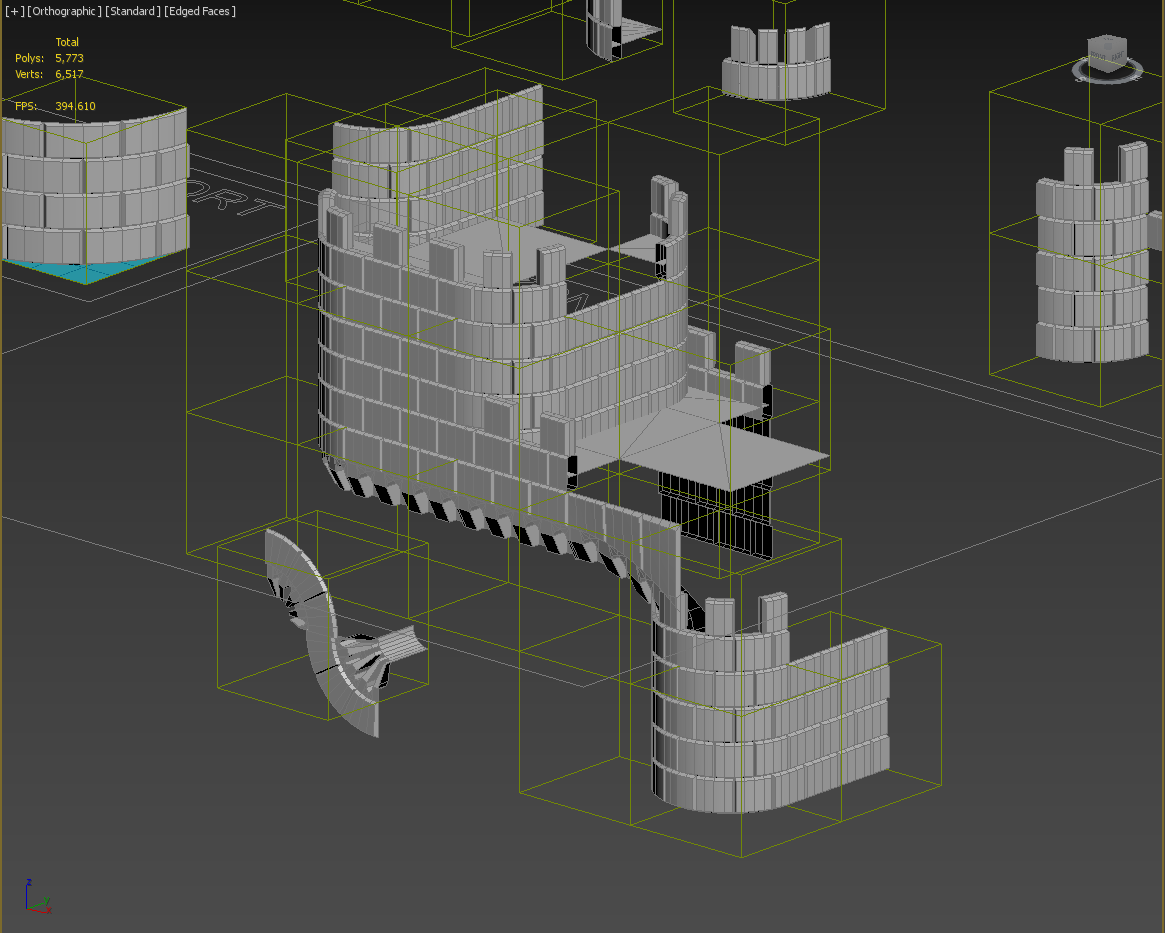Viewport: 1165px width, 933px height.
Task: Open the Orthographic point-of-view viewport menu
Action: (x=65, y=11)
